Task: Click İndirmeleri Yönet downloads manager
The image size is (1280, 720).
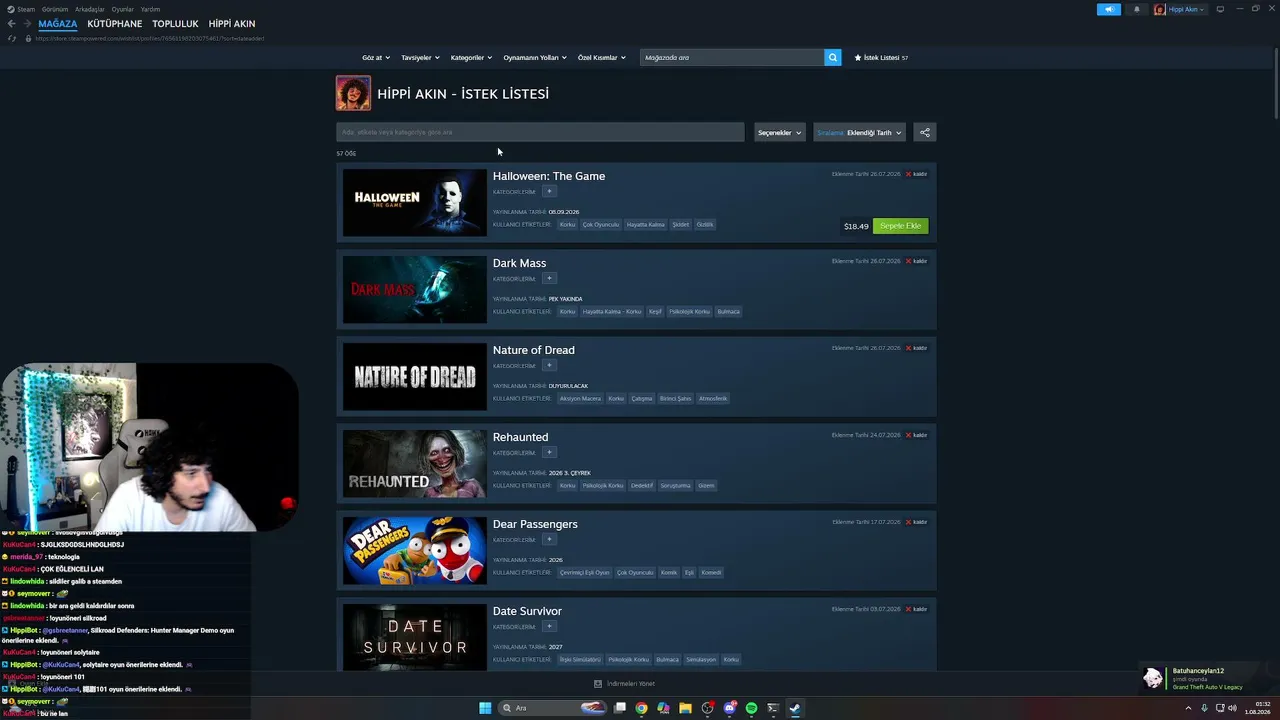Action: tap(625, 684)
